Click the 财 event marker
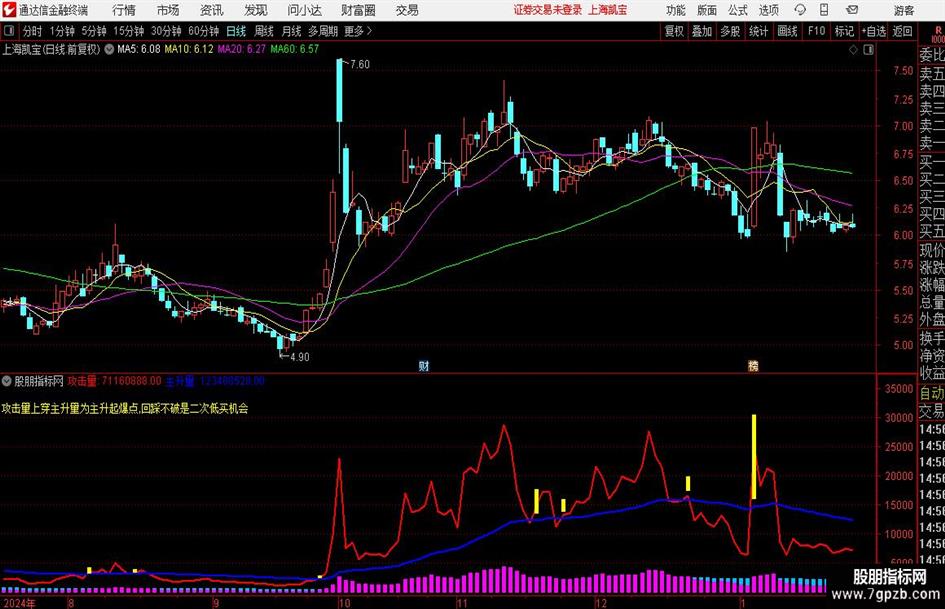Image resolution: width=945 pixels, height=609 pixels. pos(424,365)
